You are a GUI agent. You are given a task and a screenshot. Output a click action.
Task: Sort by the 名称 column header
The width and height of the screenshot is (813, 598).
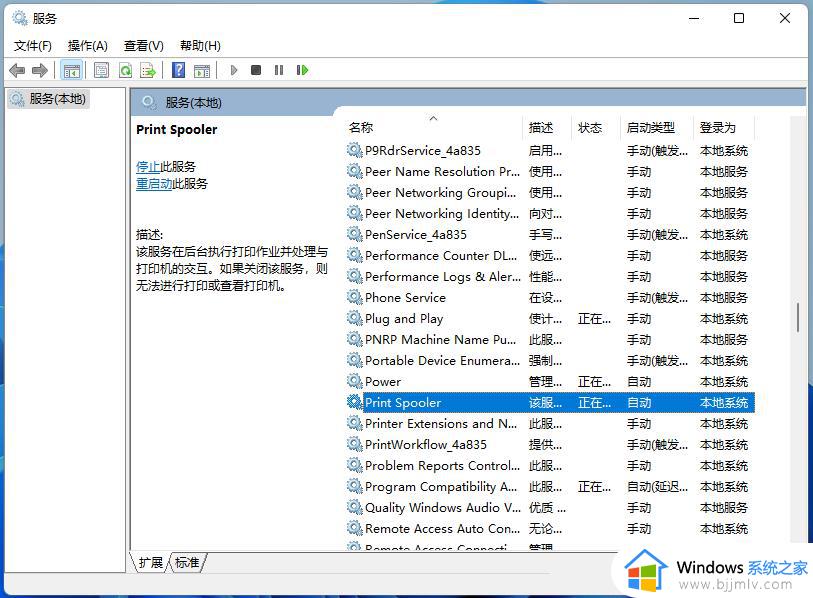tap(433, 128)
